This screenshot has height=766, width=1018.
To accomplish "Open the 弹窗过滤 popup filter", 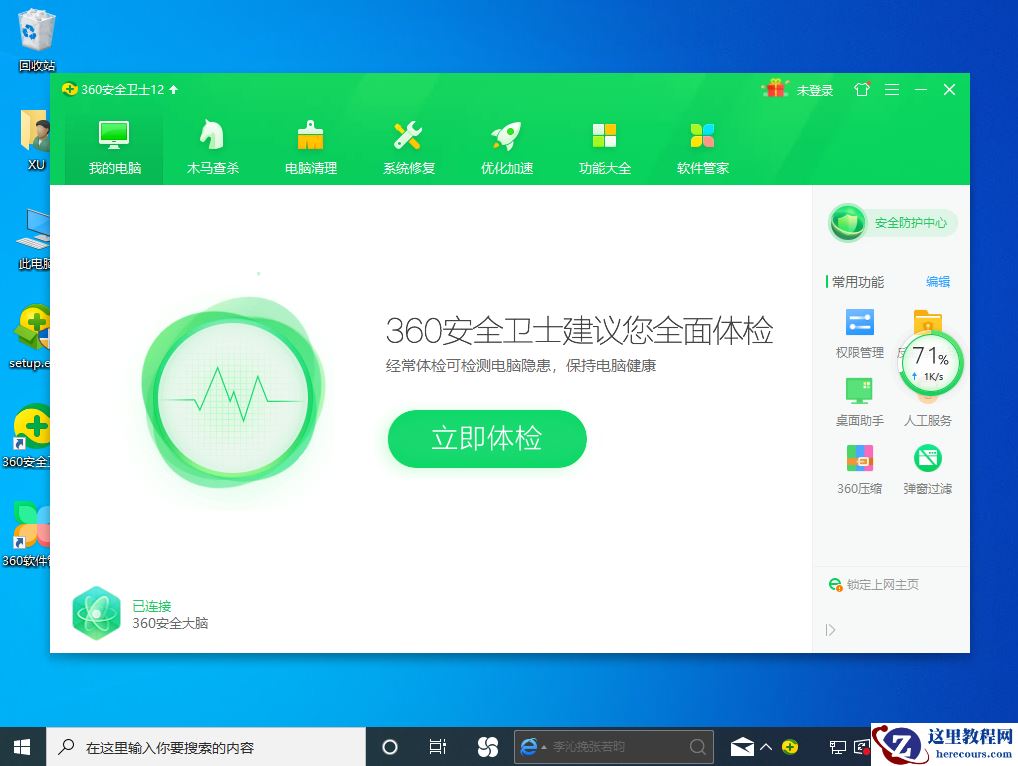I will tap(927, 470).
